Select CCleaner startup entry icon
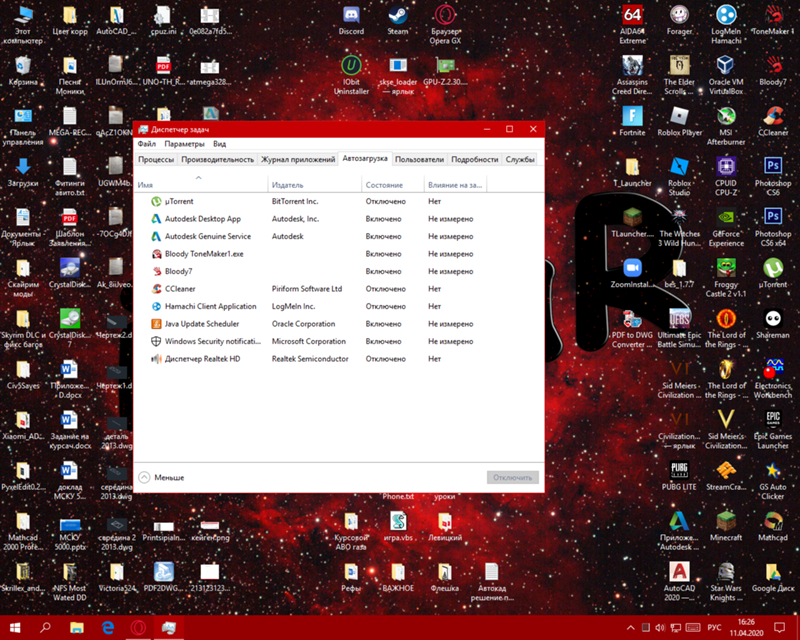Viewport: 800px width, 640px height. pos(156,289)
